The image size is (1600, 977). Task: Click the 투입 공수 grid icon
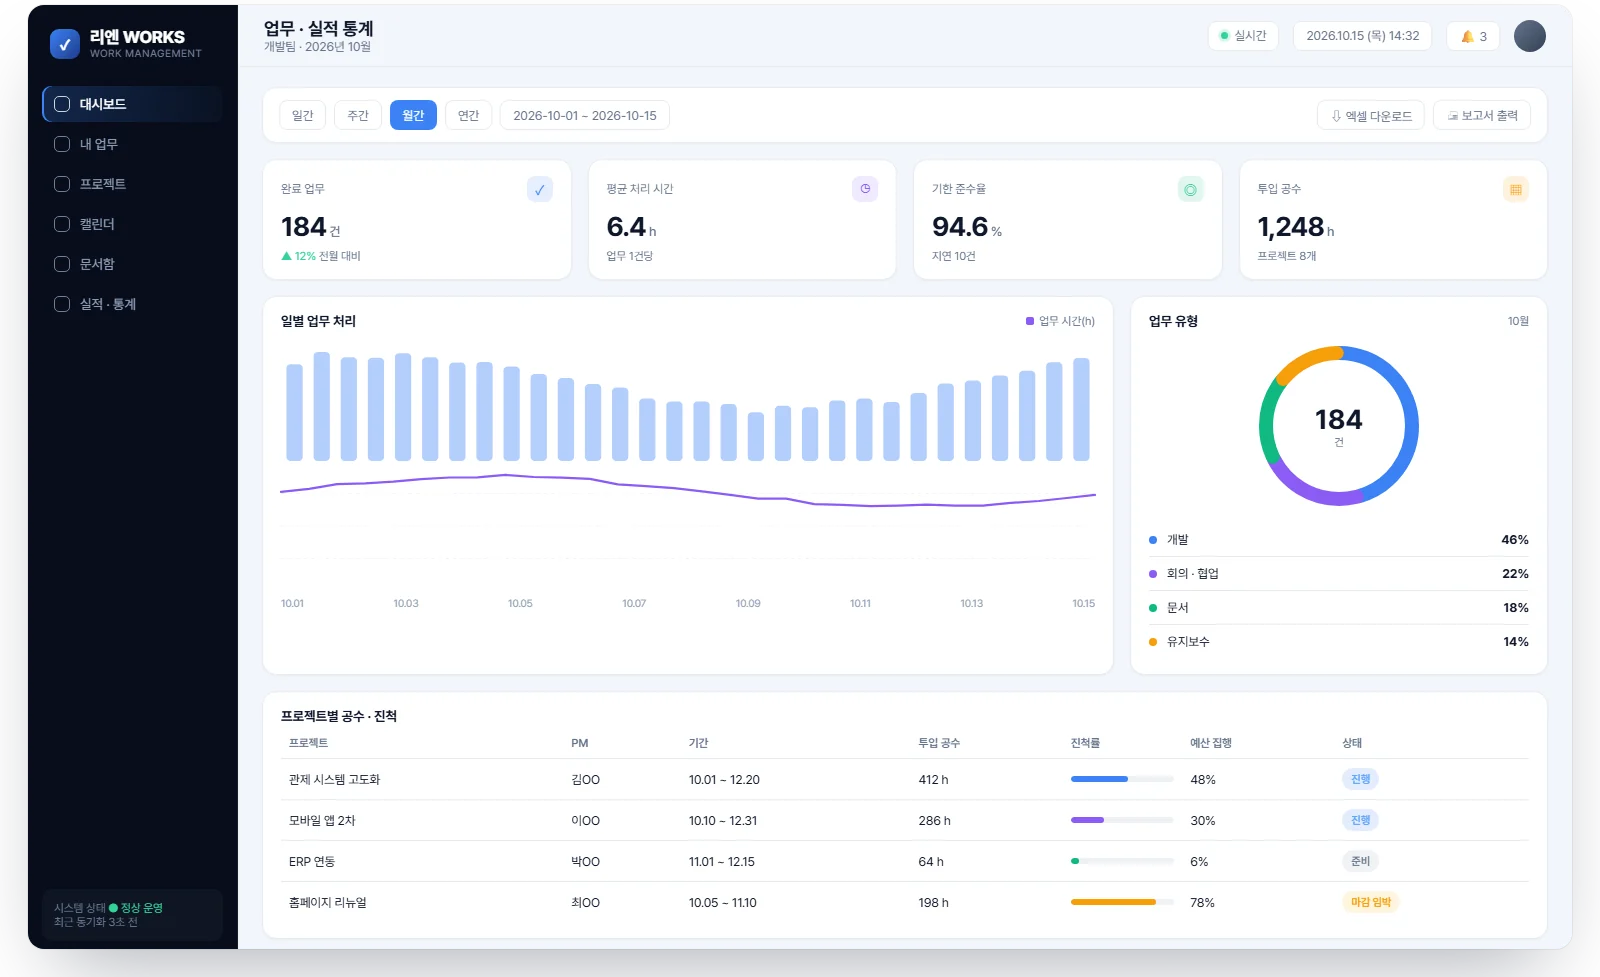coord(1516,189)
